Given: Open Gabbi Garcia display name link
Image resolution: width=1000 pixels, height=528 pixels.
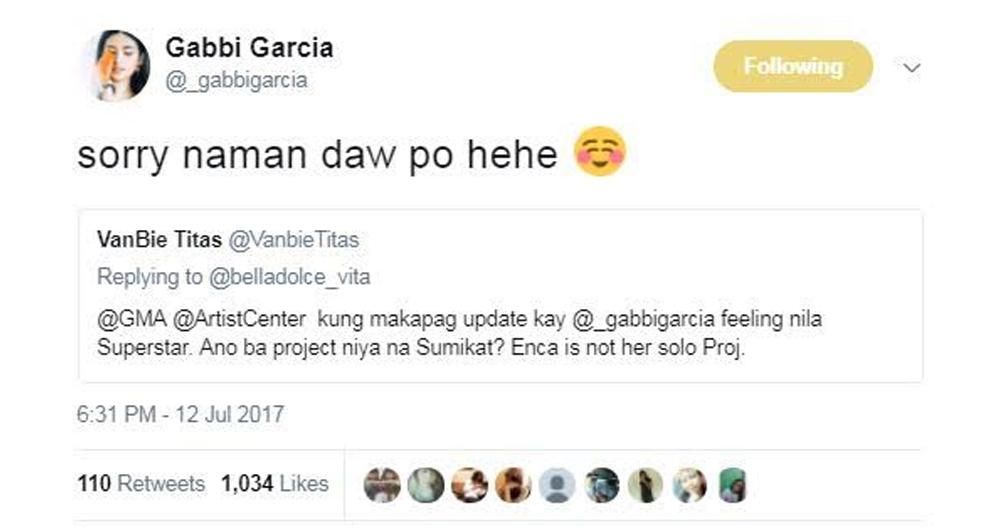Looking at the screenshot, I should tap(249, 48).
